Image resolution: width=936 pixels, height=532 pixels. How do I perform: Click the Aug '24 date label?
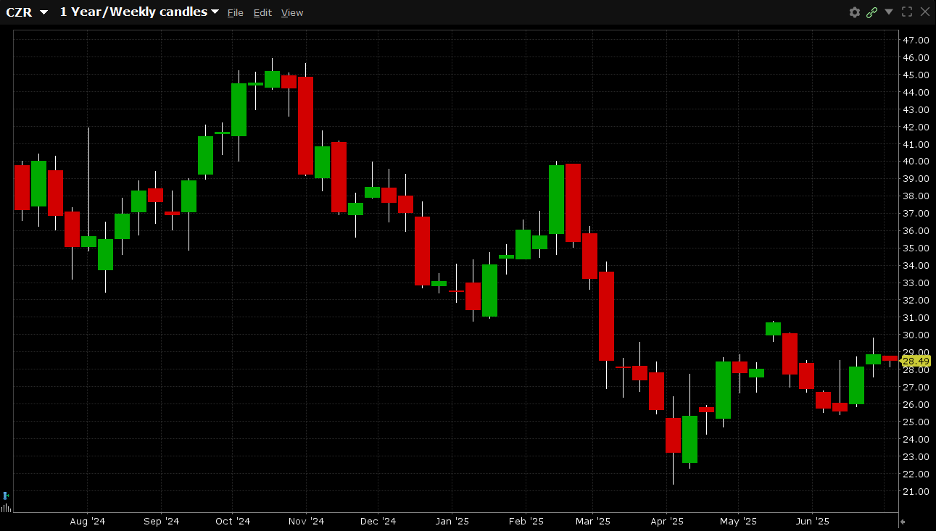[87, 521]
